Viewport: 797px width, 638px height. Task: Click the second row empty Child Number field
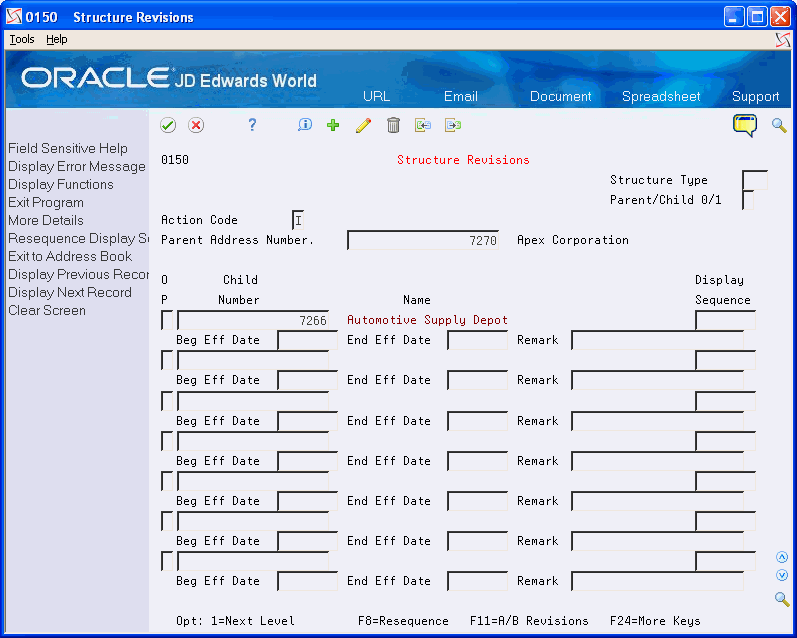pos(253,360)
